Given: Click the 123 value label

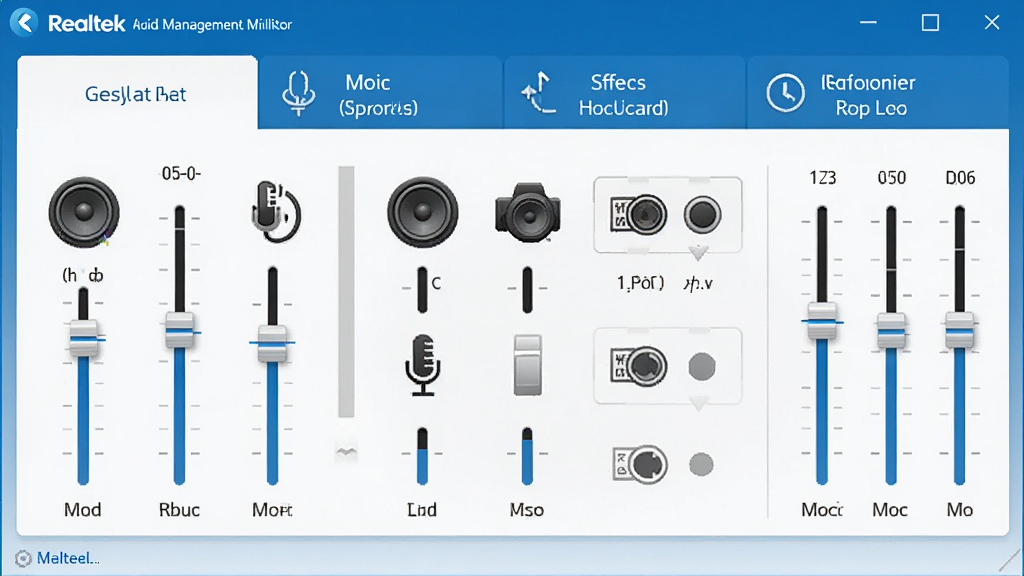Looking at the screenshot, I should coord(822,178).
